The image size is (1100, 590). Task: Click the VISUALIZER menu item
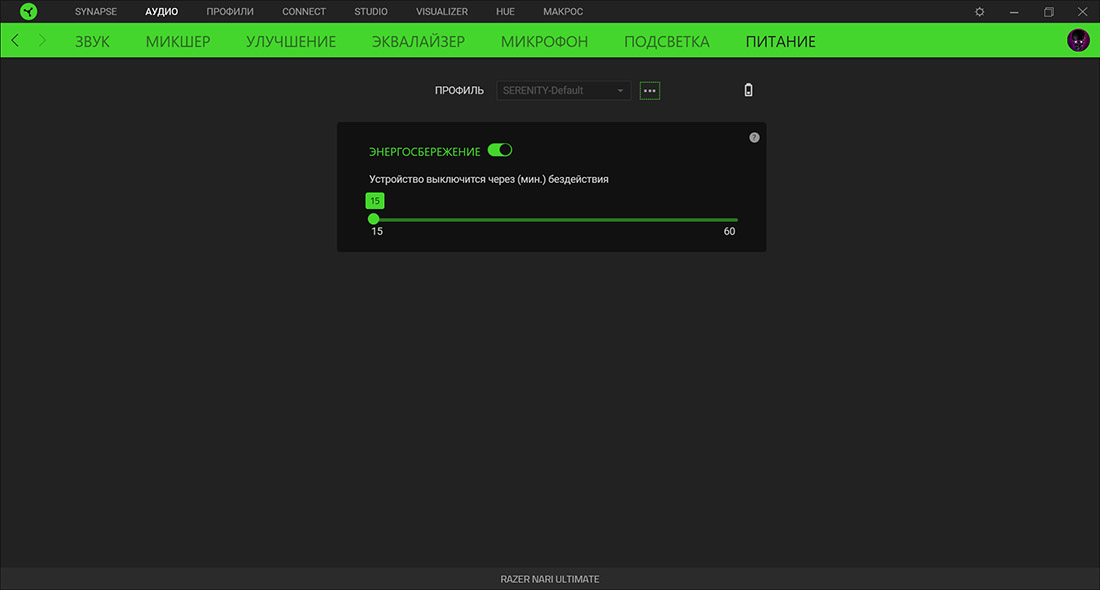442,12
